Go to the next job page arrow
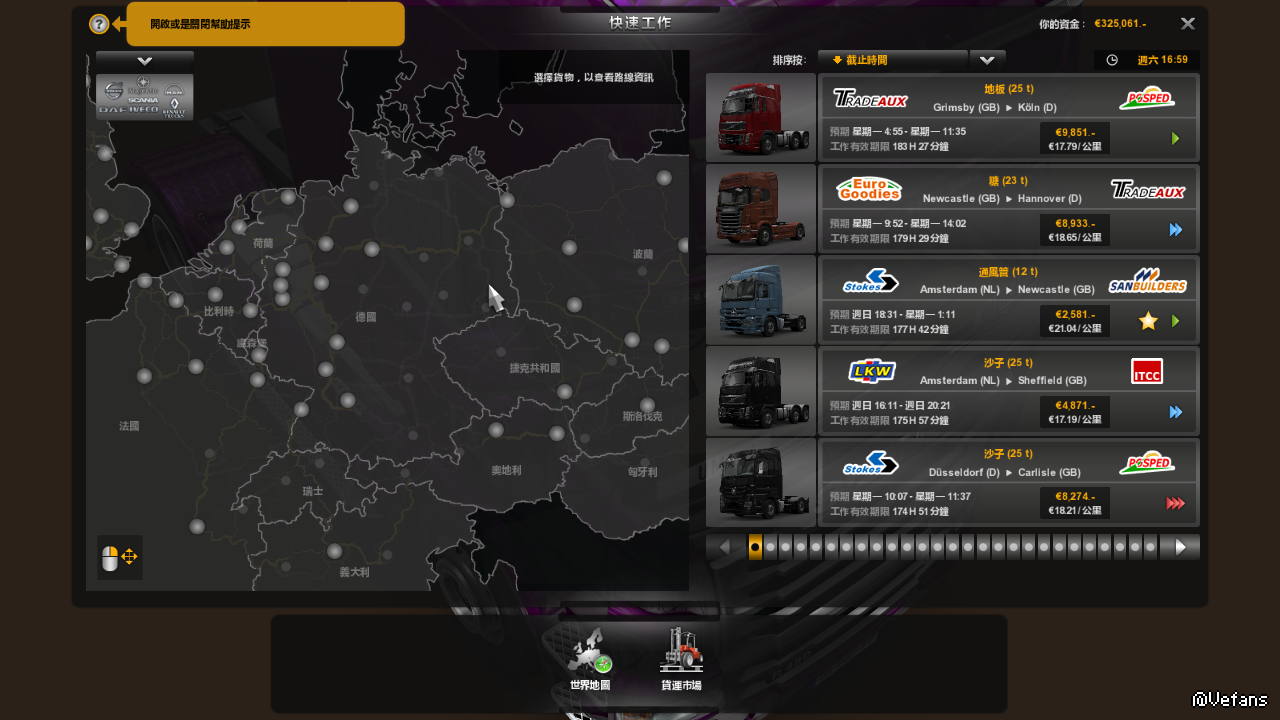The width and height of the screenshot is (1280, 720). (x=1180, y=547)
